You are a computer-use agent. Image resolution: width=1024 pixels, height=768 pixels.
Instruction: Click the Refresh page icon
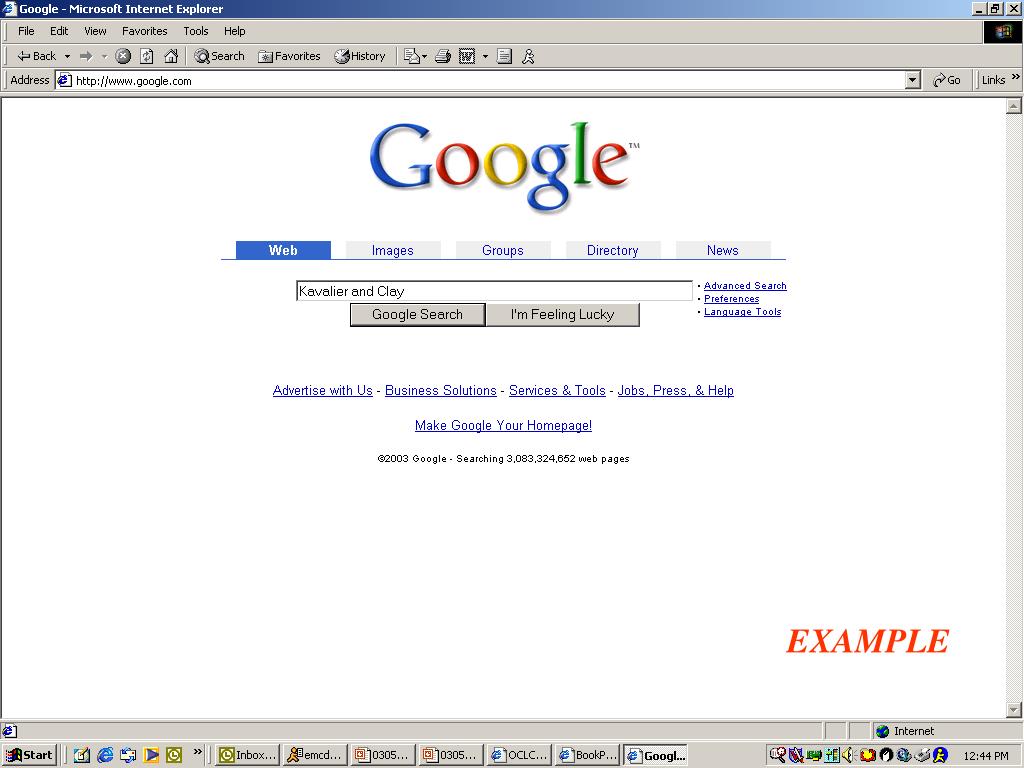tap(147, 56)
